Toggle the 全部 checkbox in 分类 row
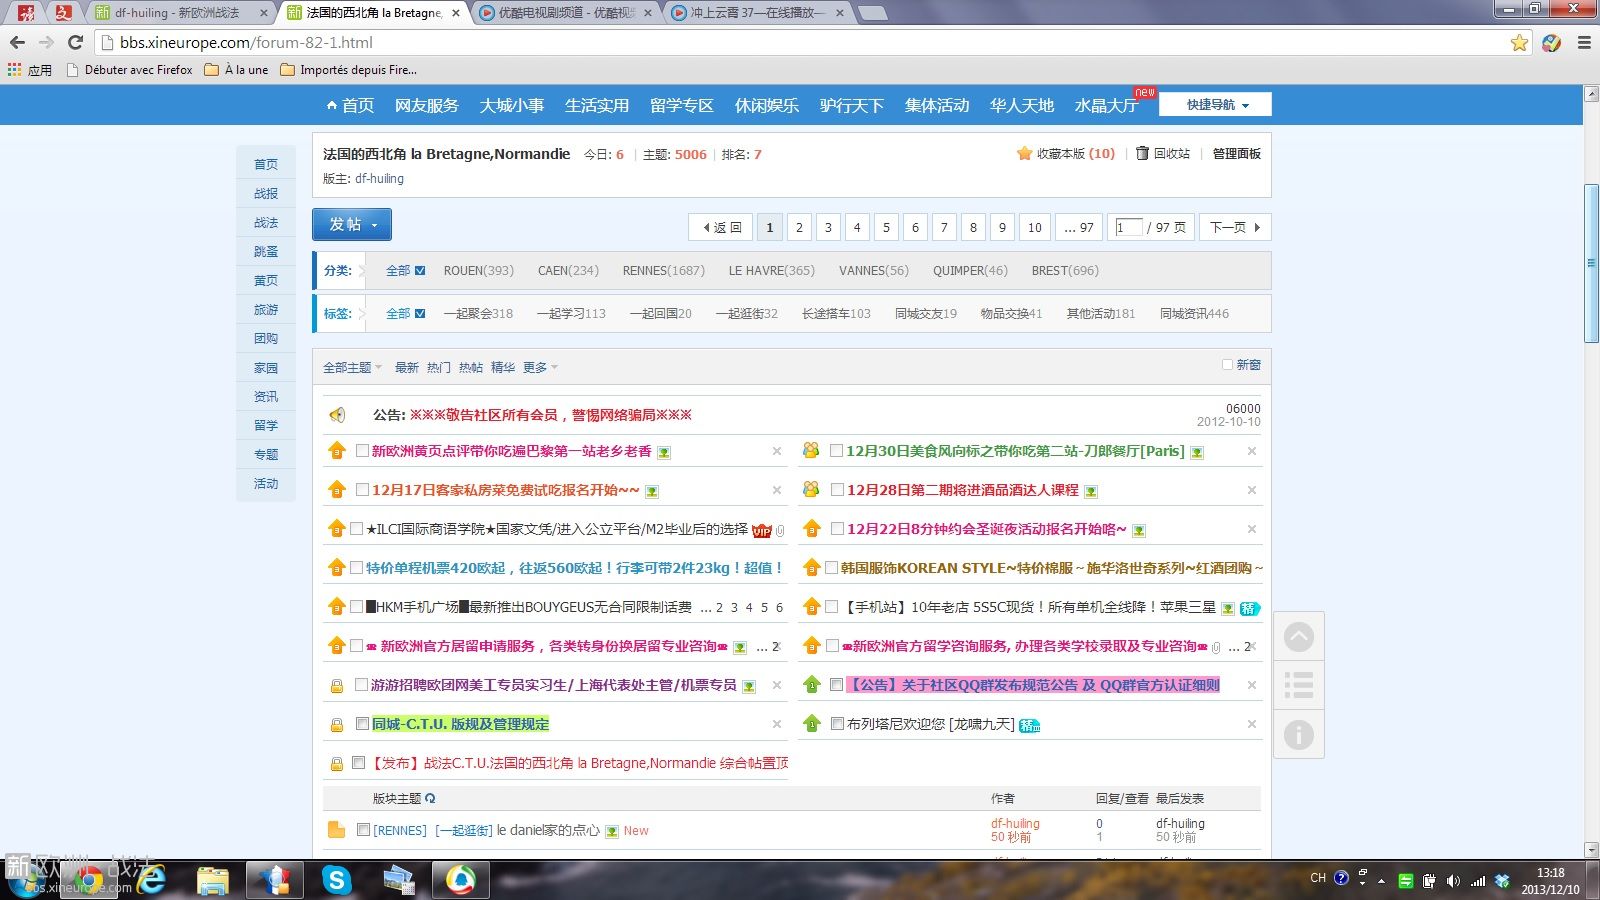Image resolution: width=1600 pixels, height=900 pixels. (420, 271)
